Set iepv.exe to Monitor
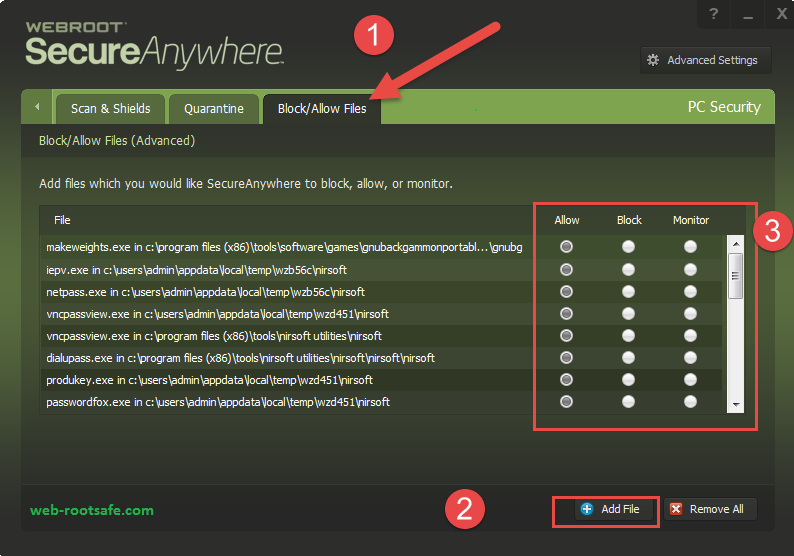 click(690, 269)
